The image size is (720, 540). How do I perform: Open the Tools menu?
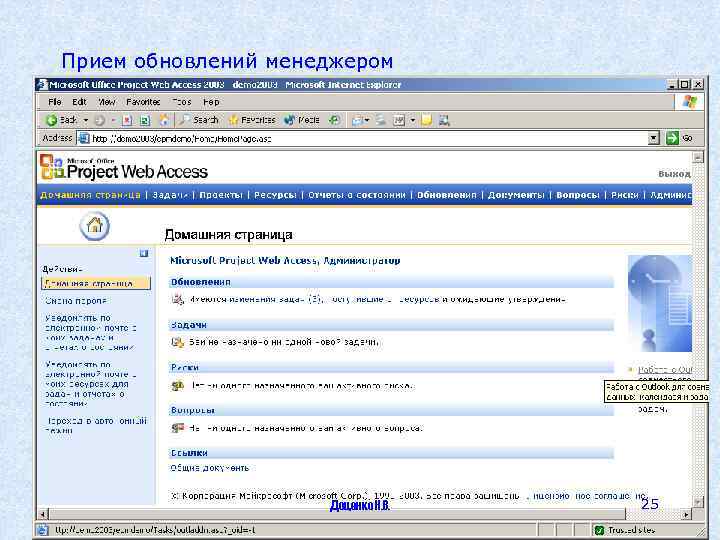pyautogui.click(x=182, y=102)
